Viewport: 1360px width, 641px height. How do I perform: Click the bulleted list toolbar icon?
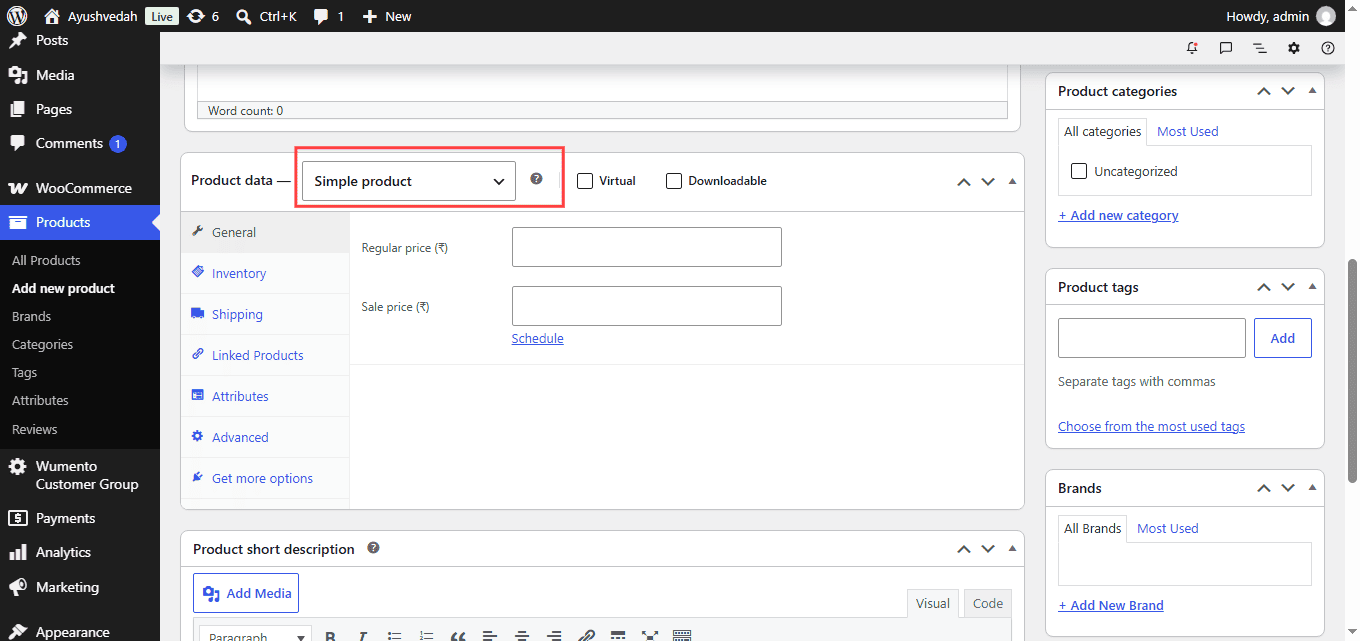tap(394, 635)
